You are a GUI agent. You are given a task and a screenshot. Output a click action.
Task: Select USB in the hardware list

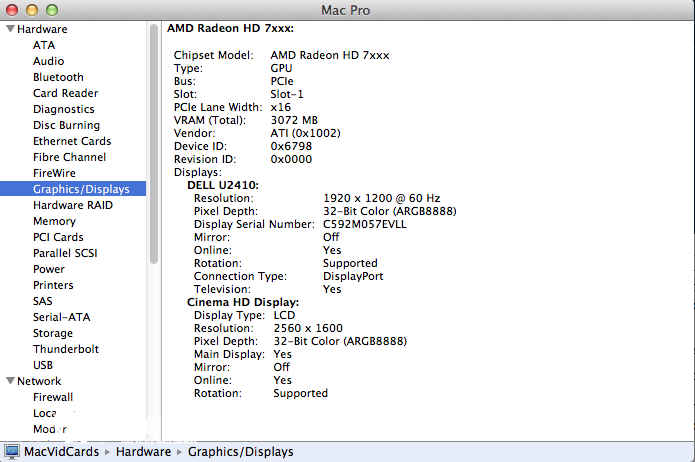[x=43, y=365]
